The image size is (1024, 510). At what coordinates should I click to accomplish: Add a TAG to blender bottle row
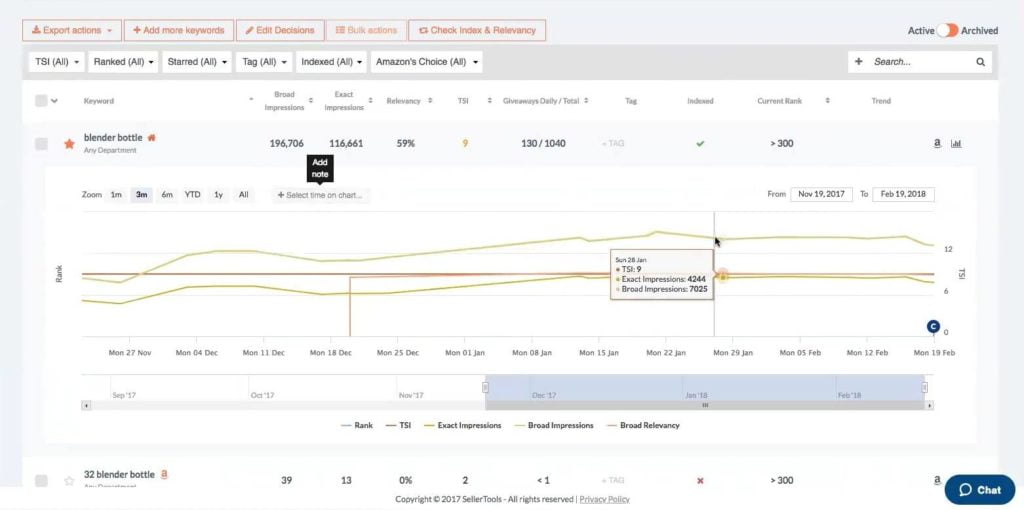pyautogui.click(x=613, y=144)
